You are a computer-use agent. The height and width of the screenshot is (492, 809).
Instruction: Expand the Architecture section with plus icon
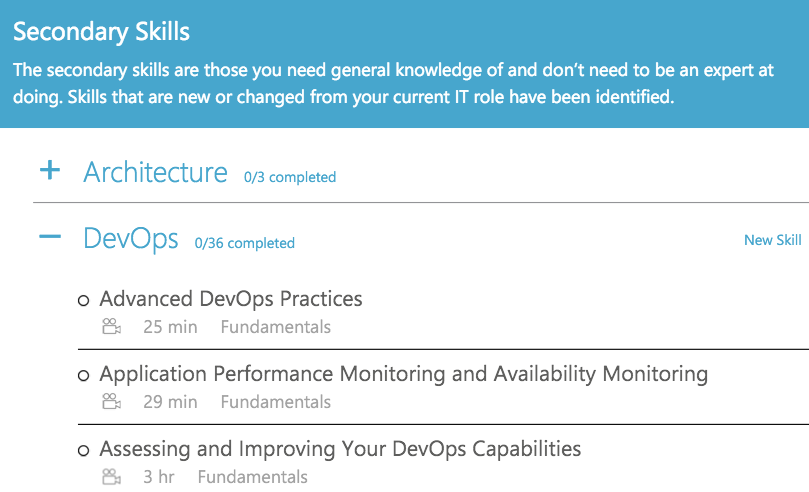pos(50,170)
